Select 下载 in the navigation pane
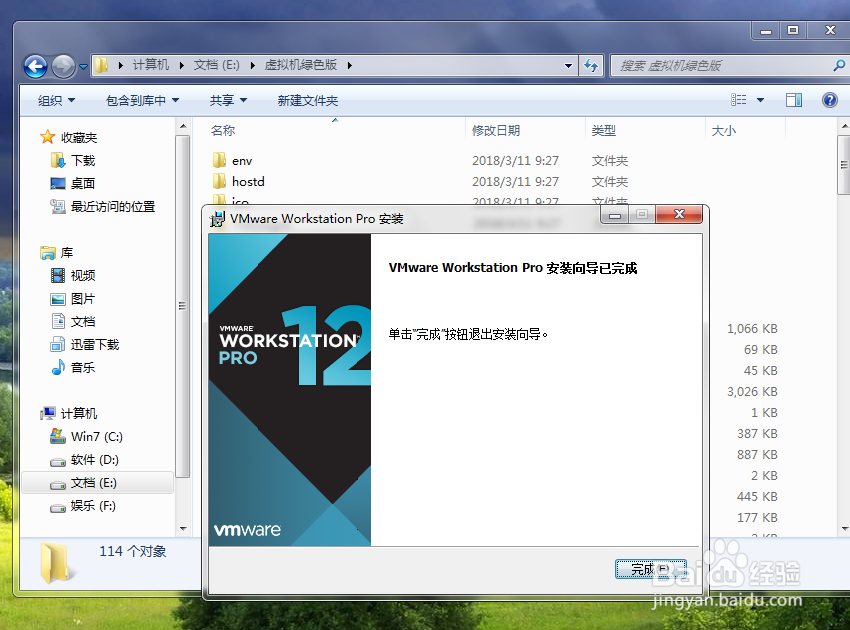 [x=83, y=160]
